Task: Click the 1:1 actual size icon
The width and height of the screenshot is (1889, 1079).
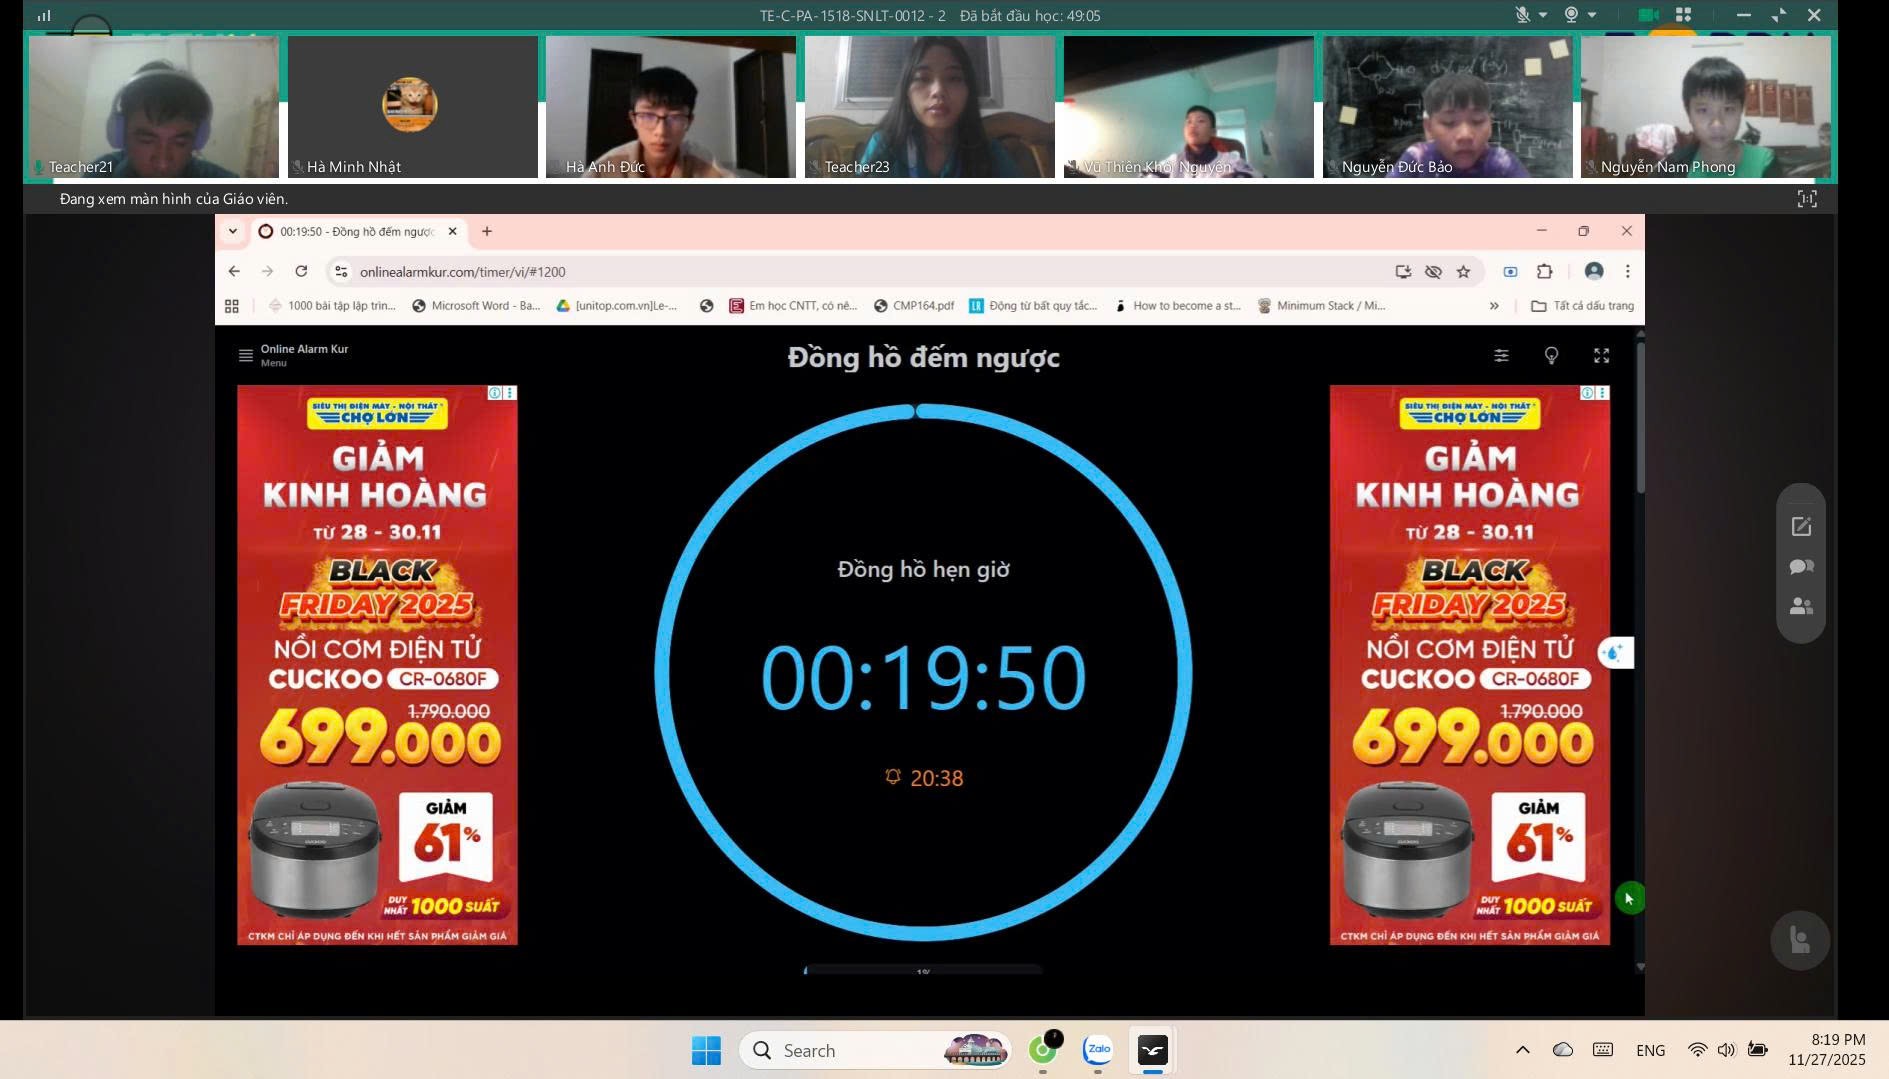Action: pyautogui.click(x=1807, y=199)
